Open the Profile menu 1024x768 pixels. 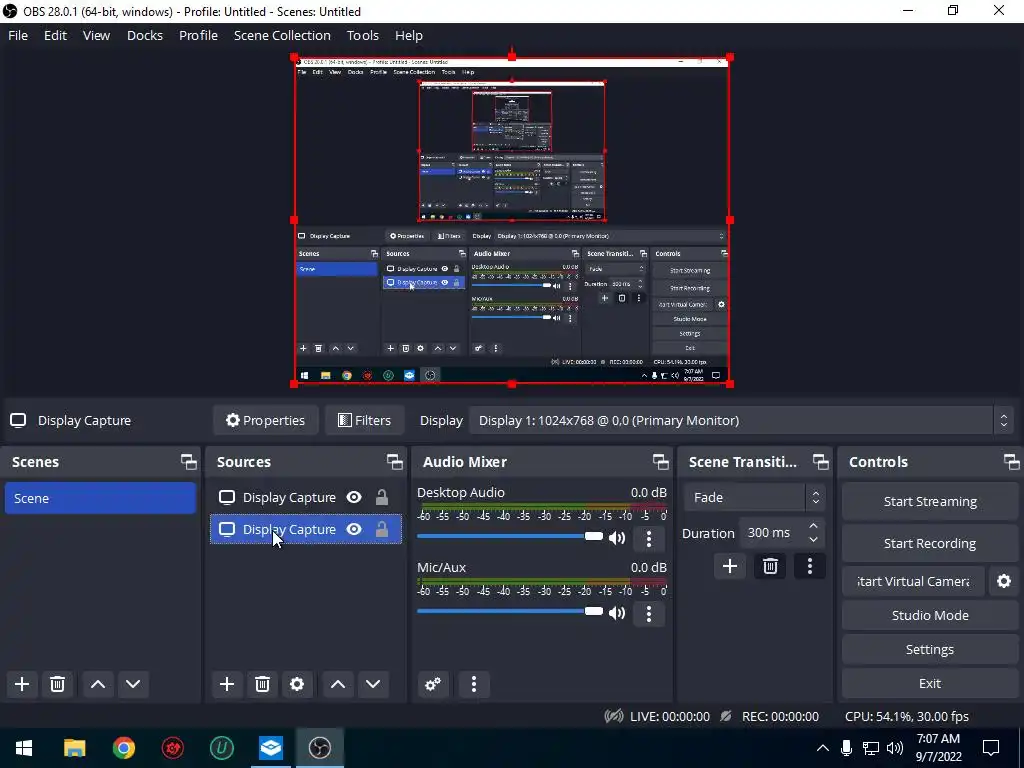click(199, 35)
